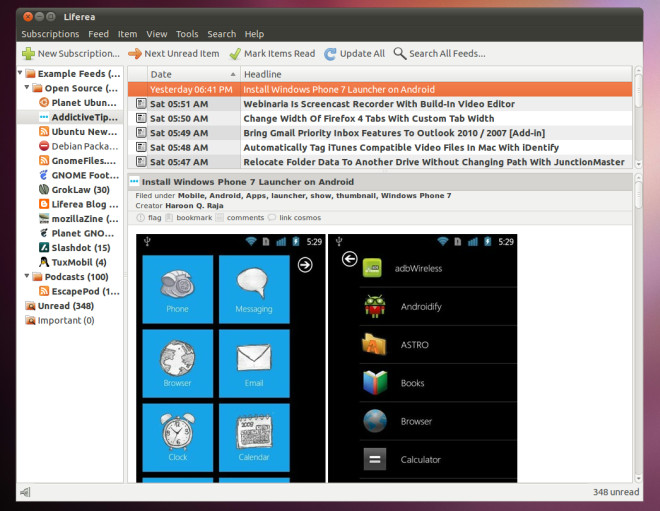This screenshot has width=660, height=511.
Task: Click scroll down arrow of headline list
Action: (x=639, y=164)
